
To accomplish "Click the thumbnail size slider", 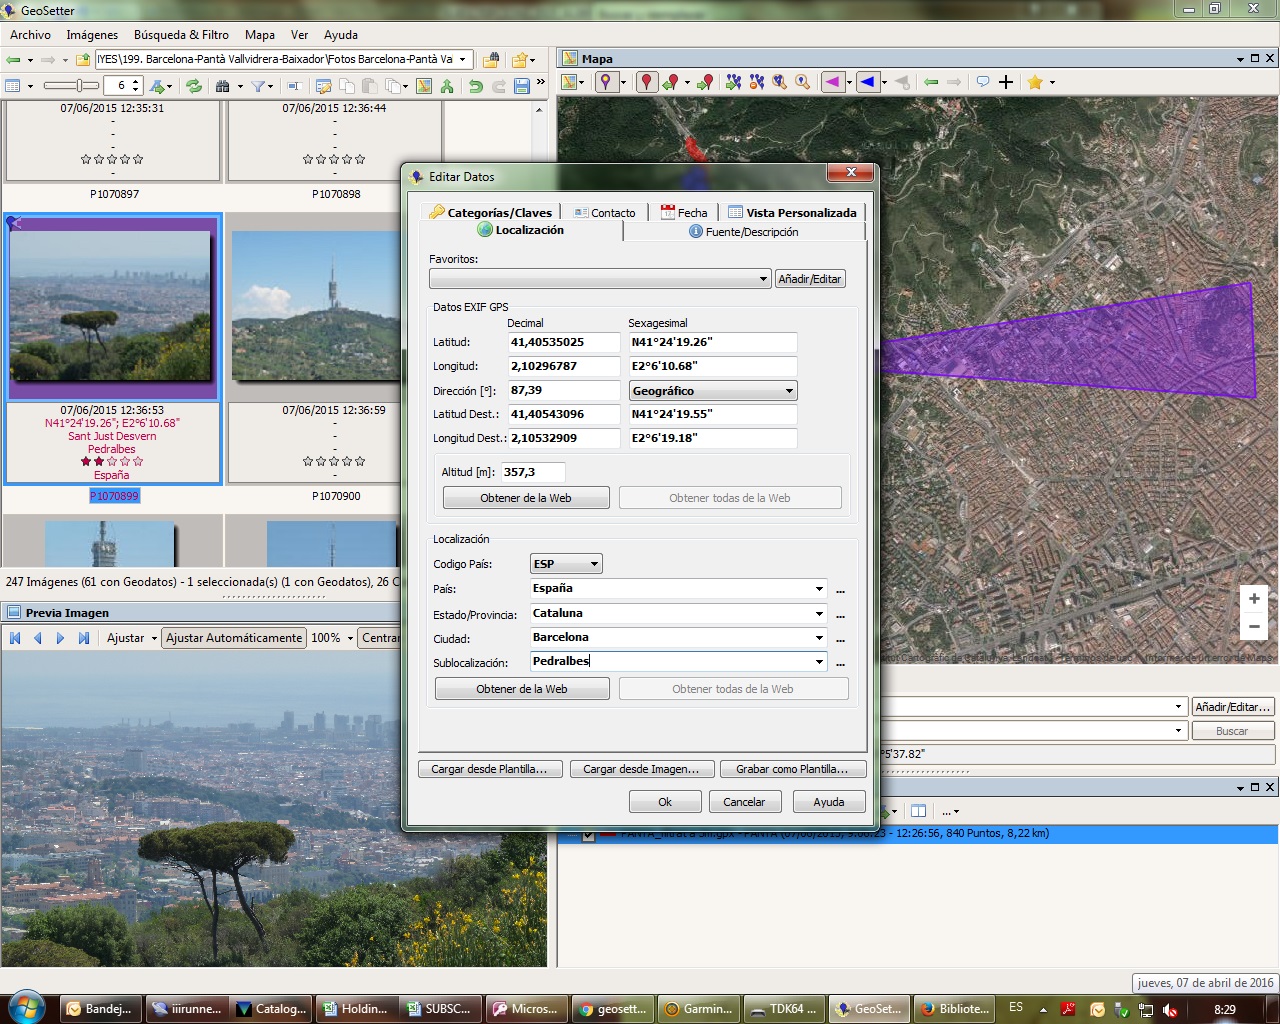I will [72, 86].
